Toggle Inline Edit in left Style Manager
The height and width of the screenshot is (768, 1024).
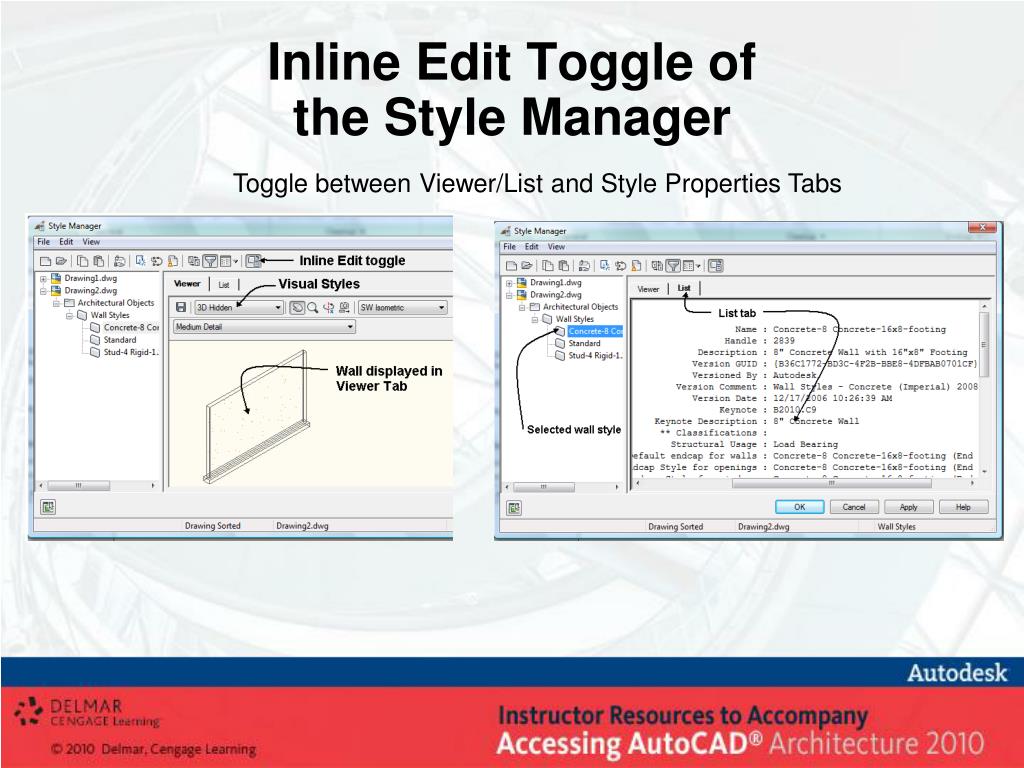pyautogui.click(x=253, y=261)
